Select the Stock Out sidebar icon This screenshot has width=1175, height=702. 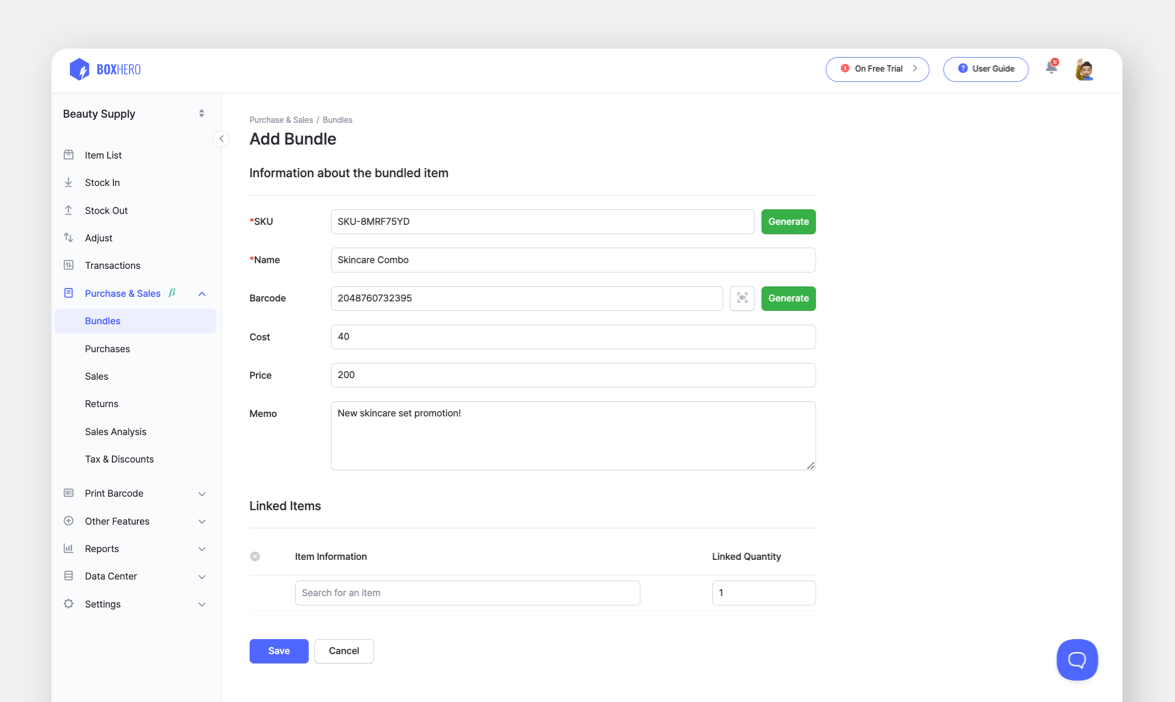click(68, 210)
